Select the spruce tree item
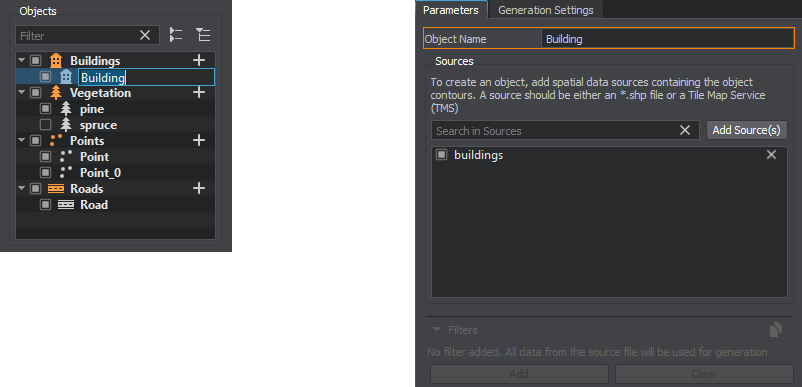Screen dimensions: 802x387 pyautogui.click(x=99, y=125)
